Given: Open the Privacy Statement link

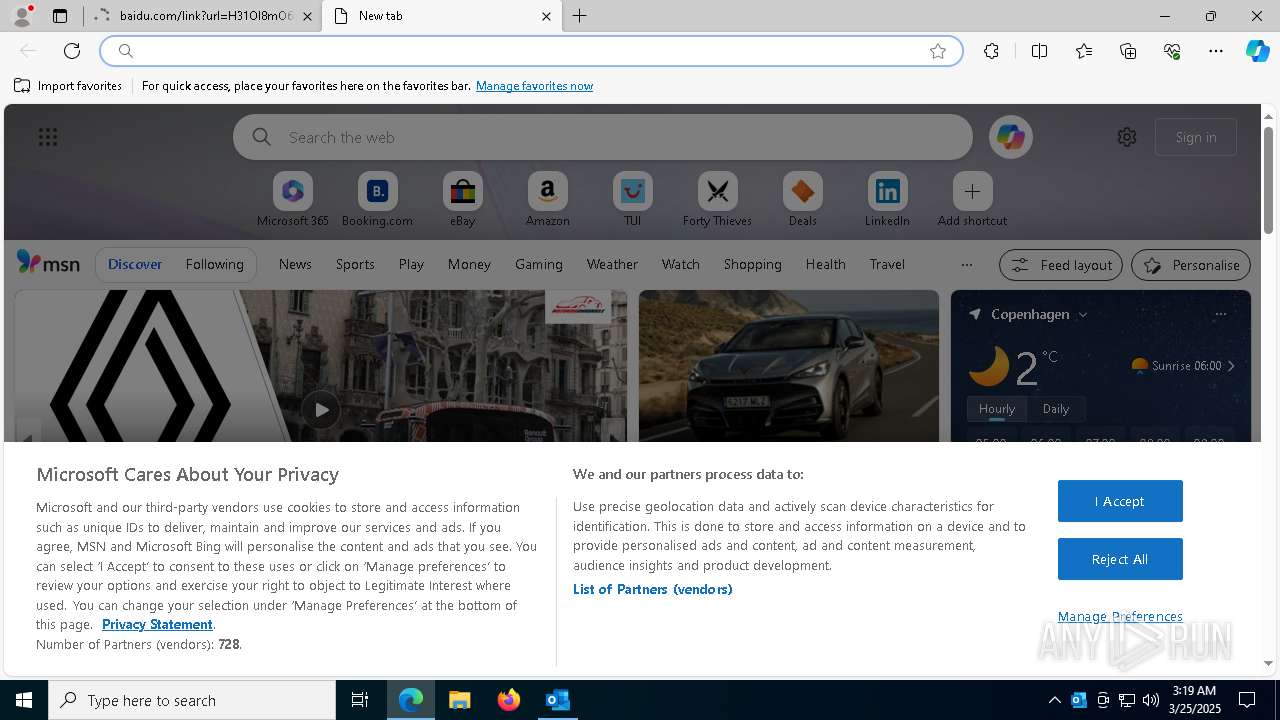Looking at the screenshot, I should click(157, 624).
